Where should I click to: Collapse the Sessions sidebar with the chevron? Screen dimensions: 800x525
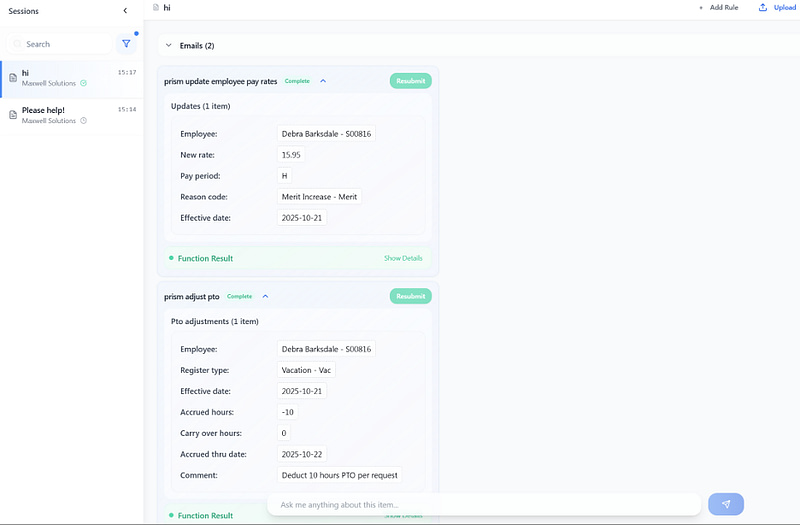(x=125, y=10)
